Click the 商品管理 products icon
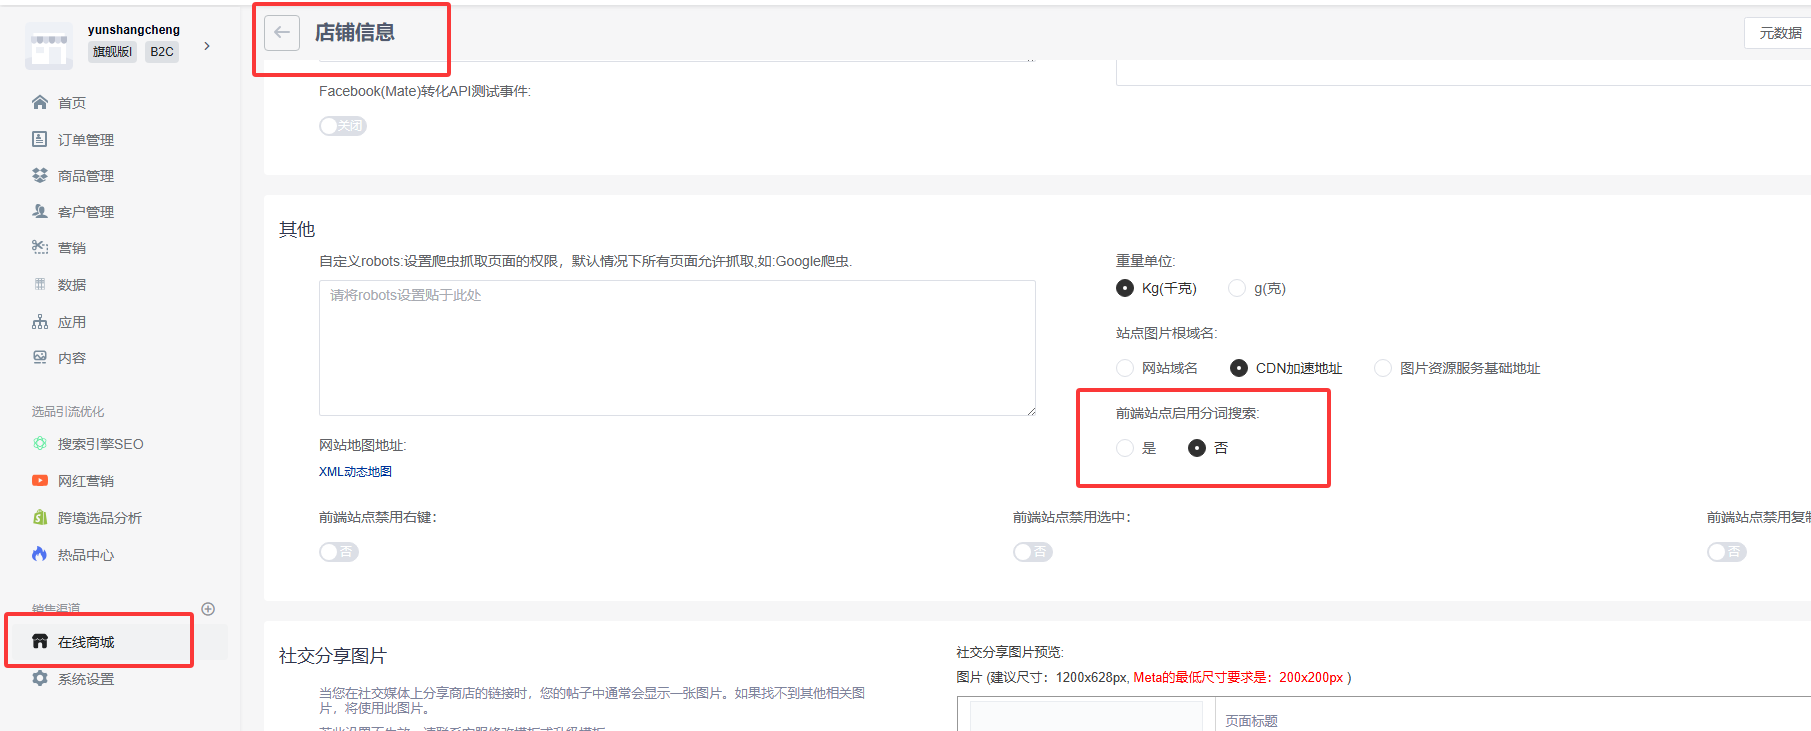The width and height of the screenshot is (1811, 731). pos(40,175)
